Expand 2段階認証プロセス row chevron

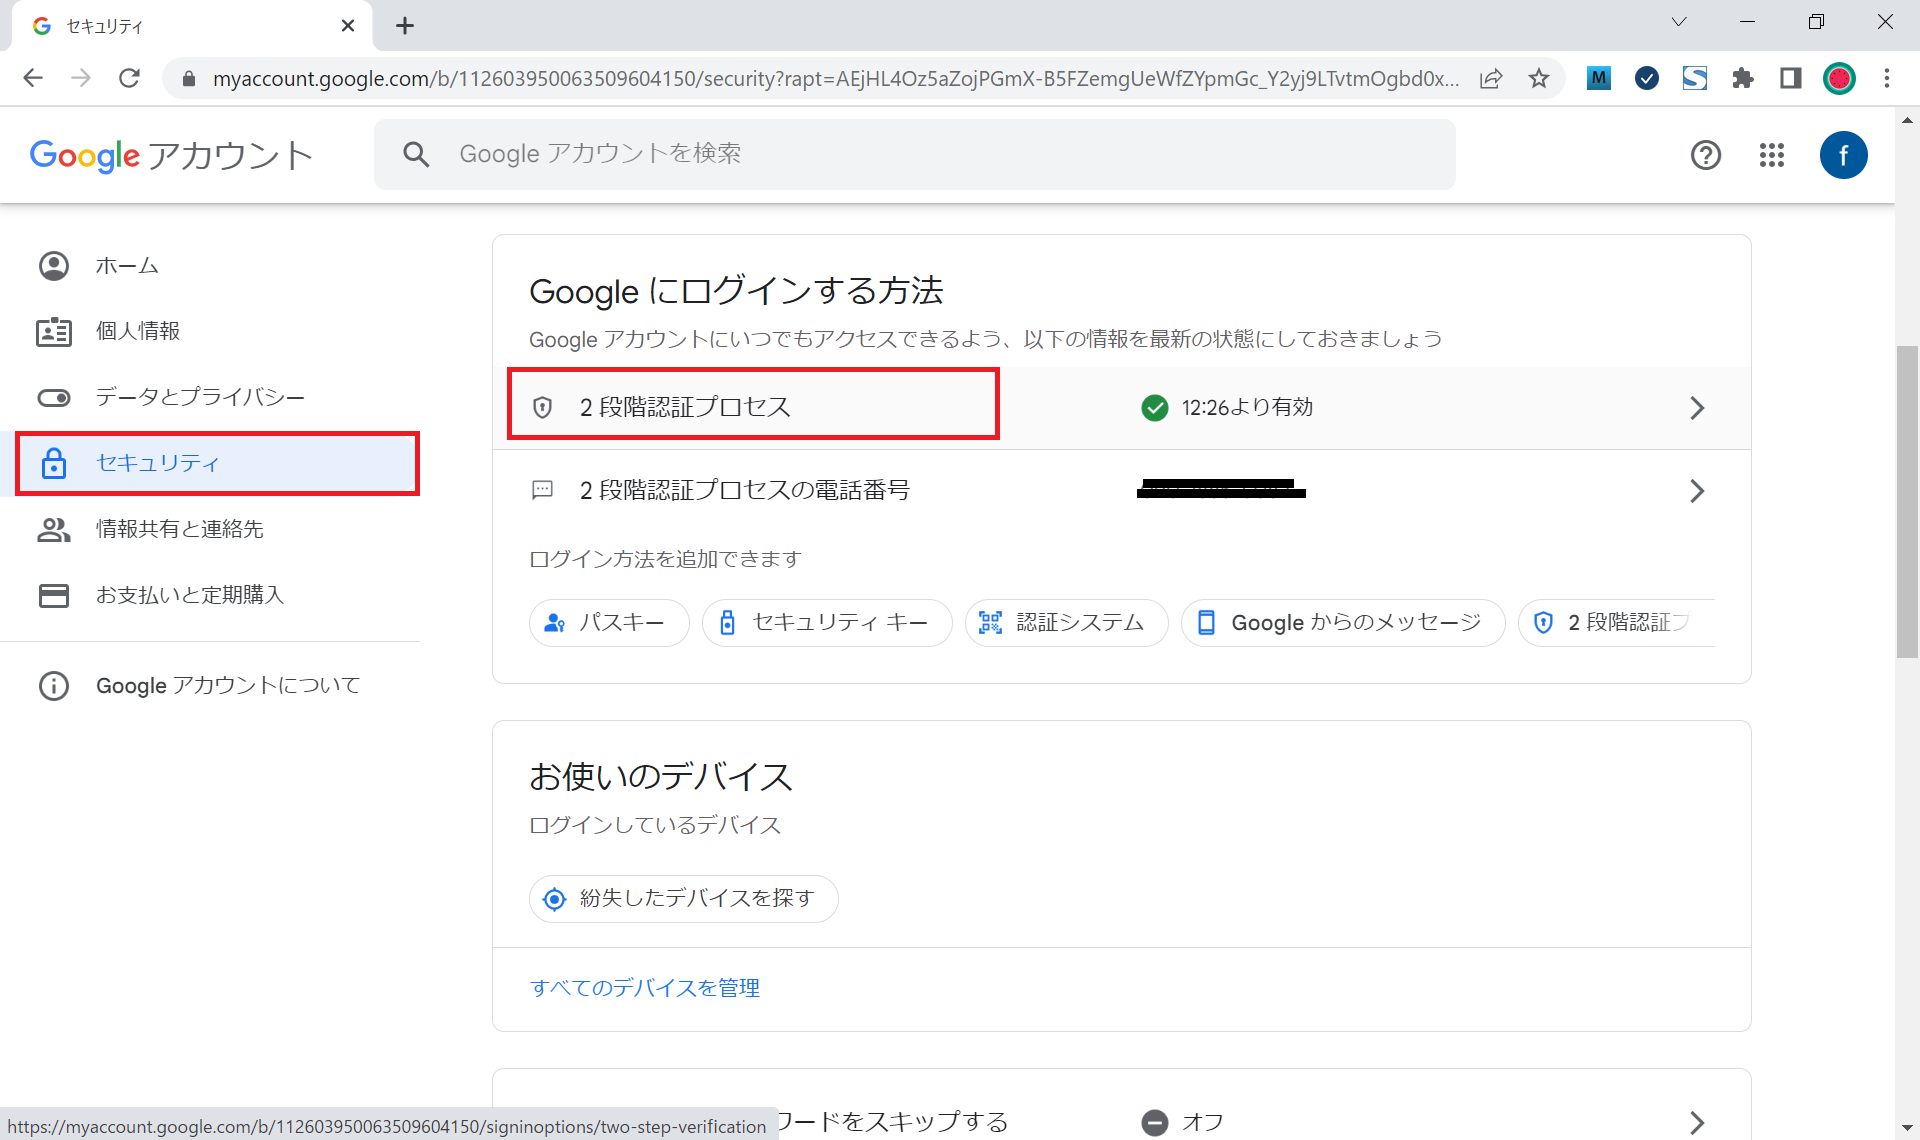pyautogui.click(x=1696, y=408)
